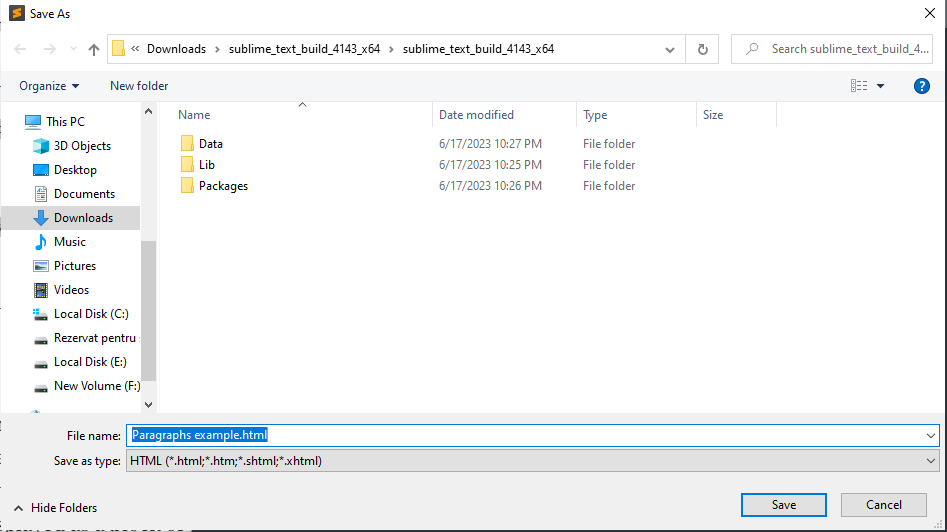Open the Organize menu
947x532 pixels.
click(49, 86)
